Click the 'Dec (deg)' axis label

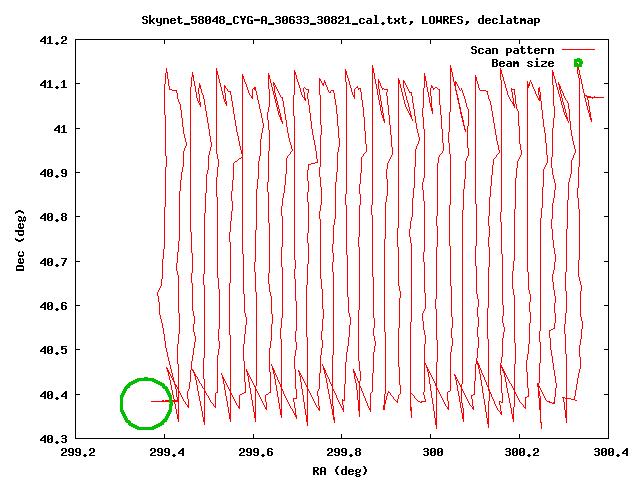(20, 240)
